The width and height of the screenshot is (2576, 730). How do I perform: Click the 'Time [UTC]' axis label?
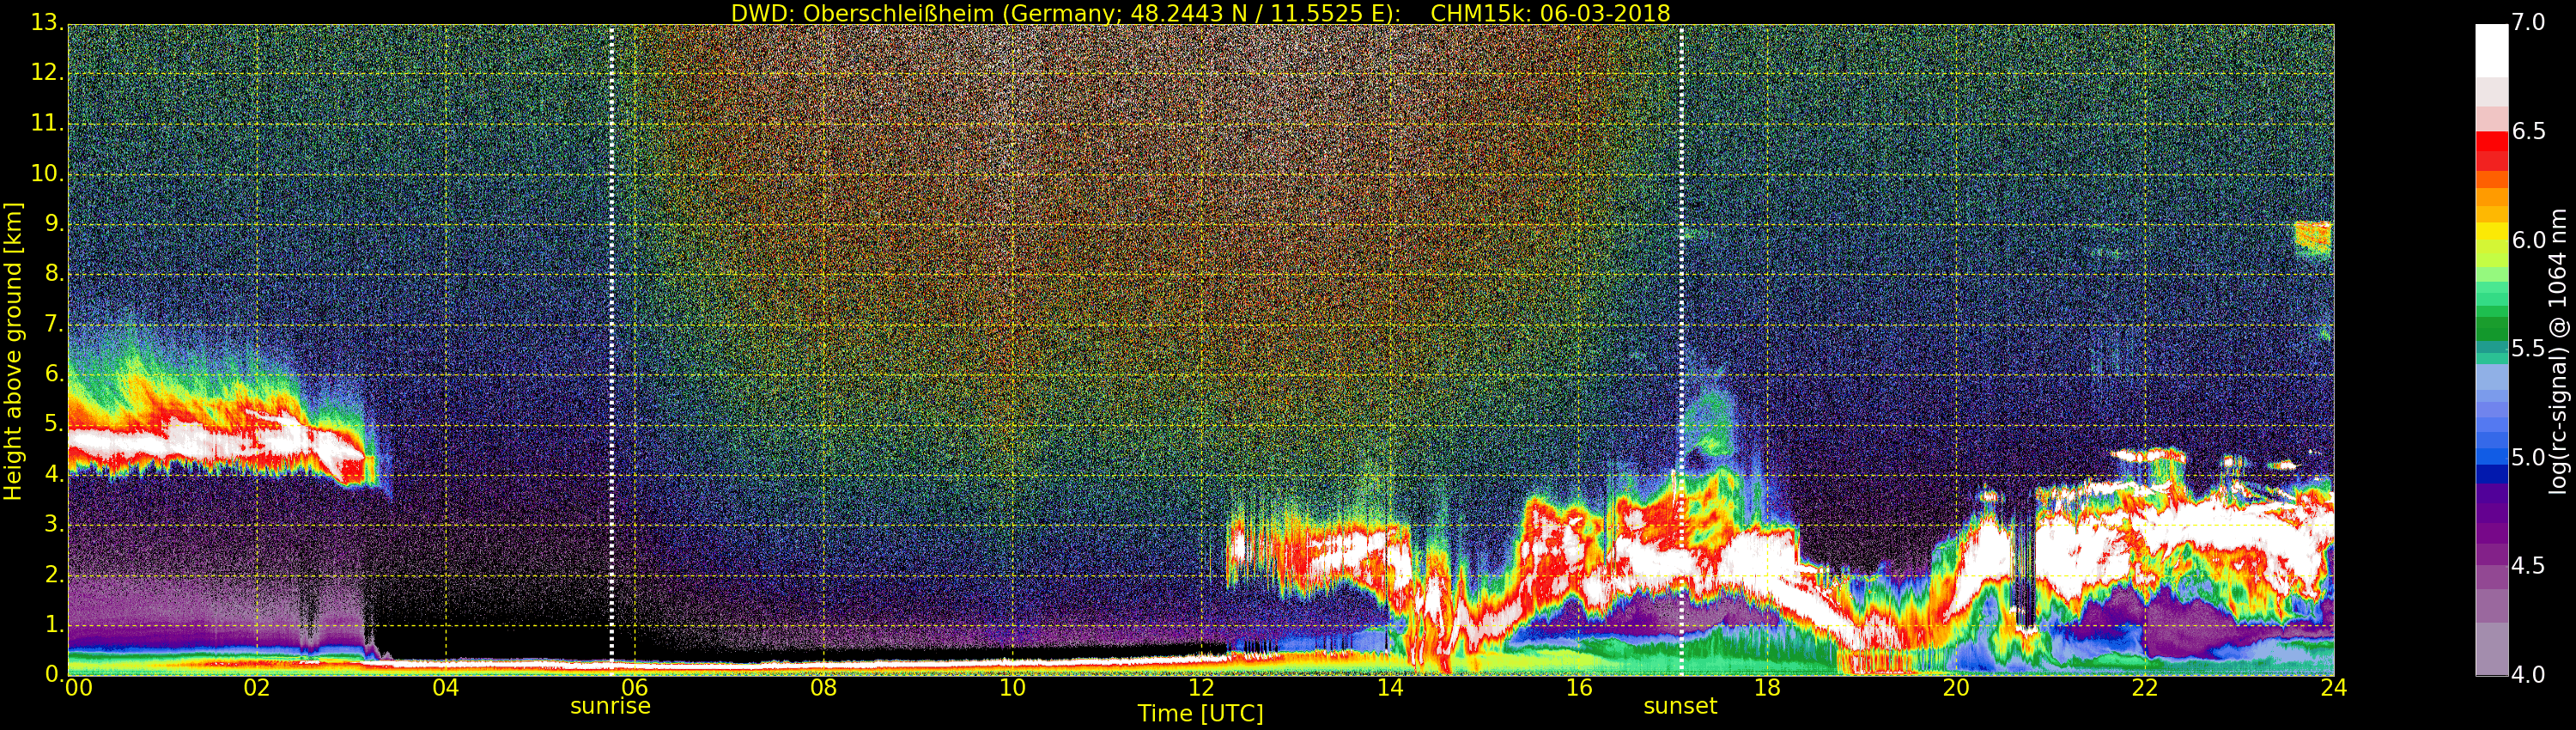(x=1200, y=714)
